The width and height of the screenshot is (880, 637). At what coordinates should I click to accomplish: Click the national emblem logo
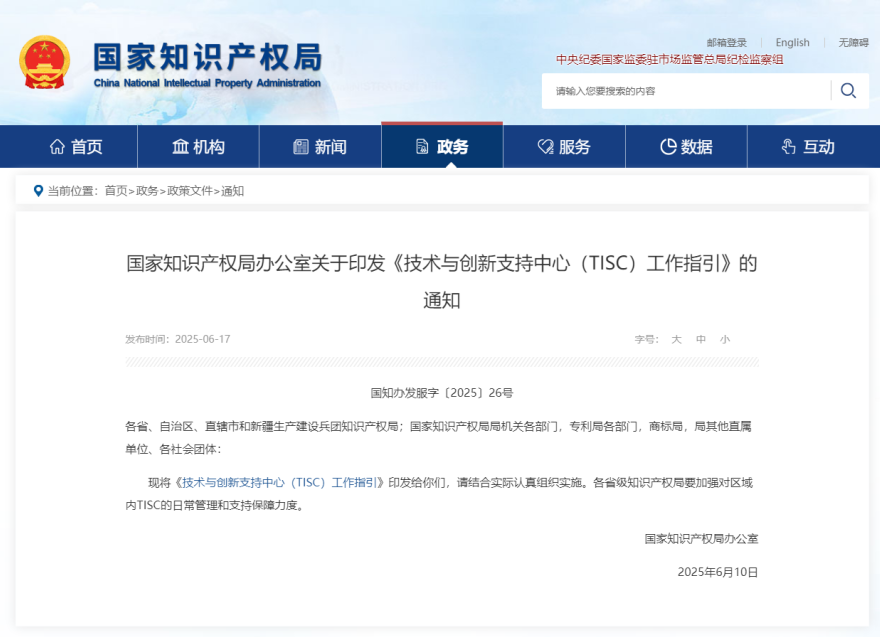(45, 60)
